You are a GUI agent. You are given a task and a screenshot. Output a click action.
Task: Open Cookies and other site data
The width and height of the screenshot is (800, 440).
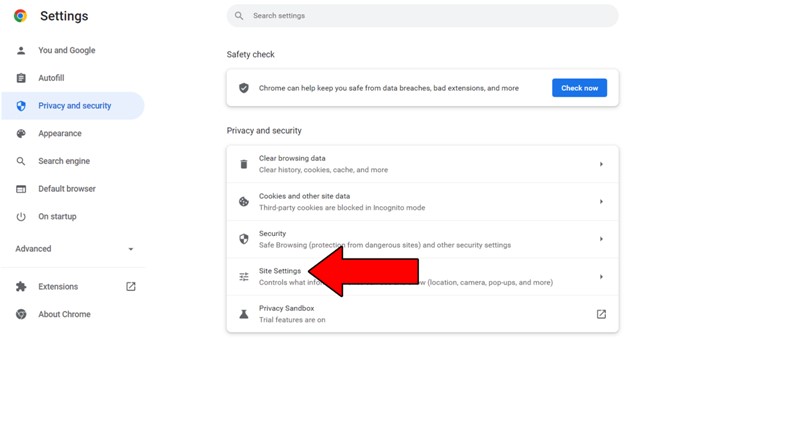[422, 202]
